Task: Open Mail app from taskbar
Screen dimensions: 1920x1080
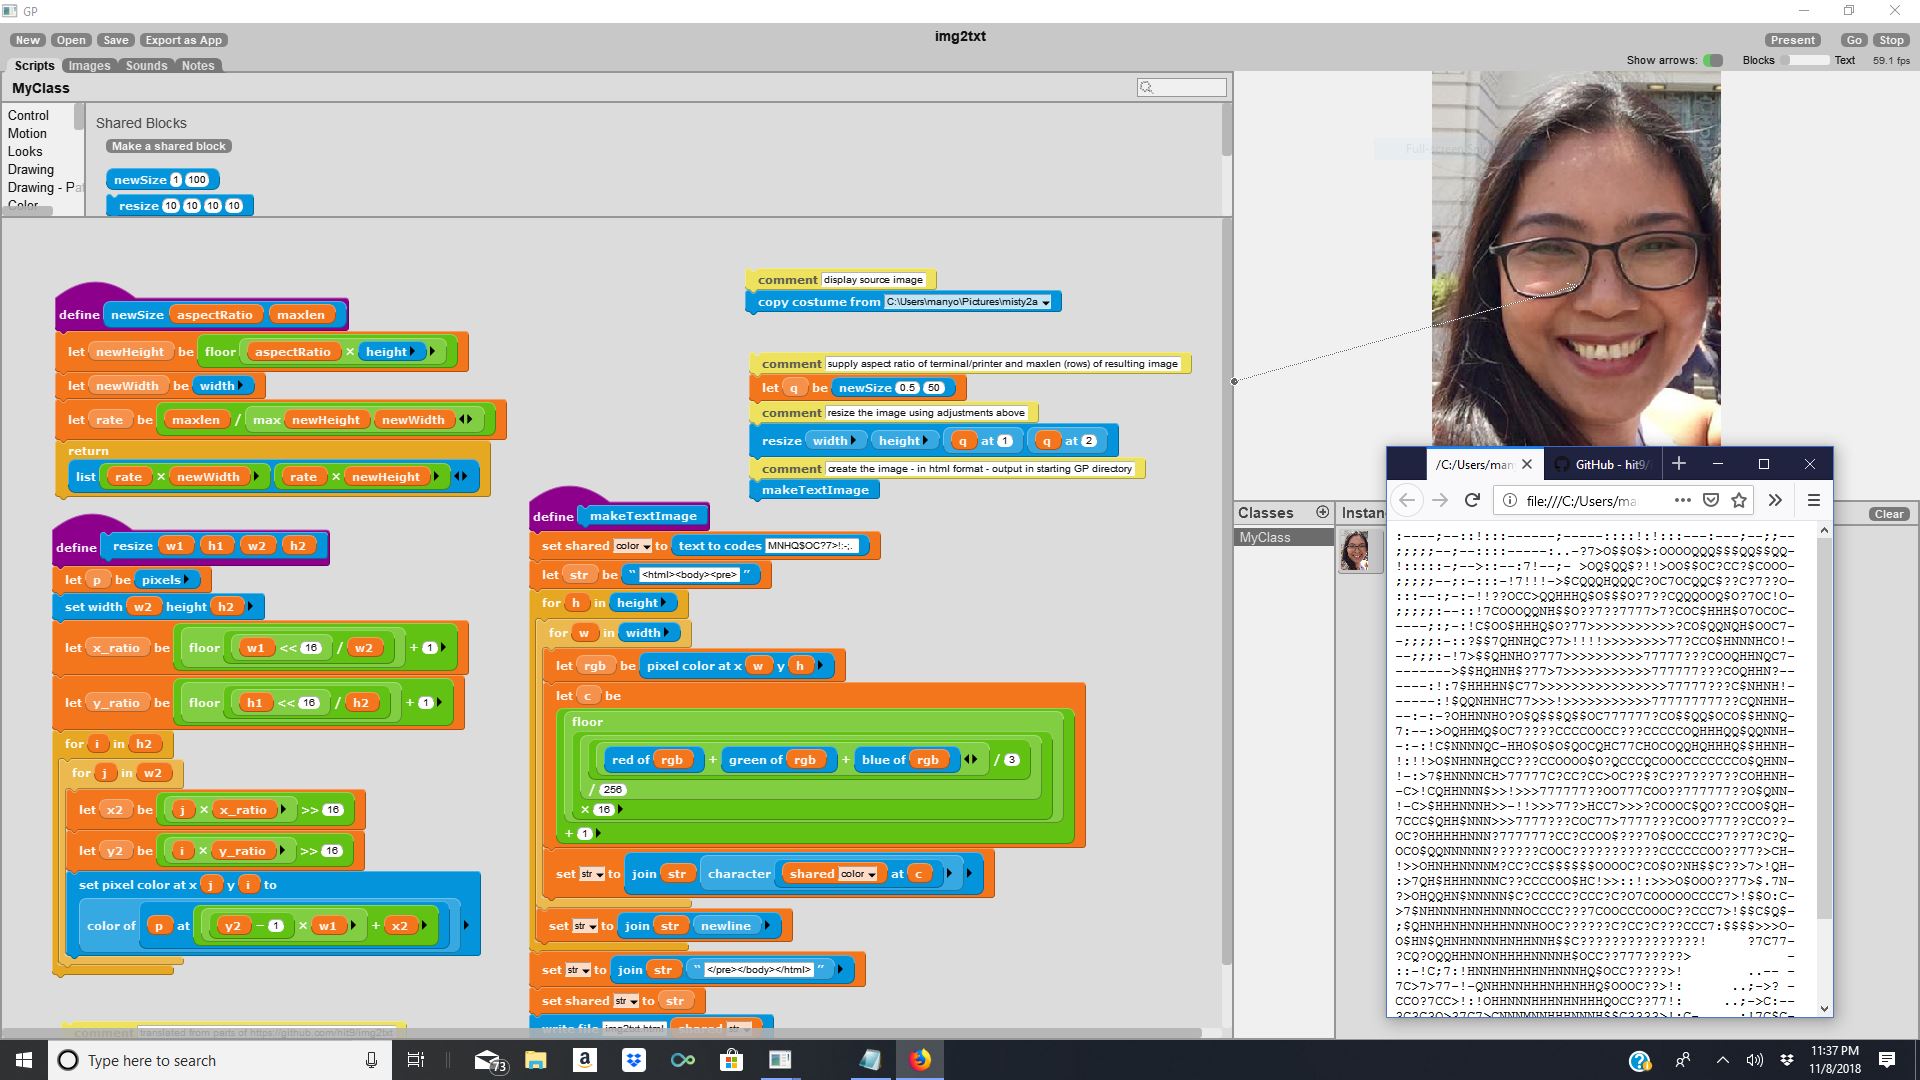Action: pos(488,1060)
